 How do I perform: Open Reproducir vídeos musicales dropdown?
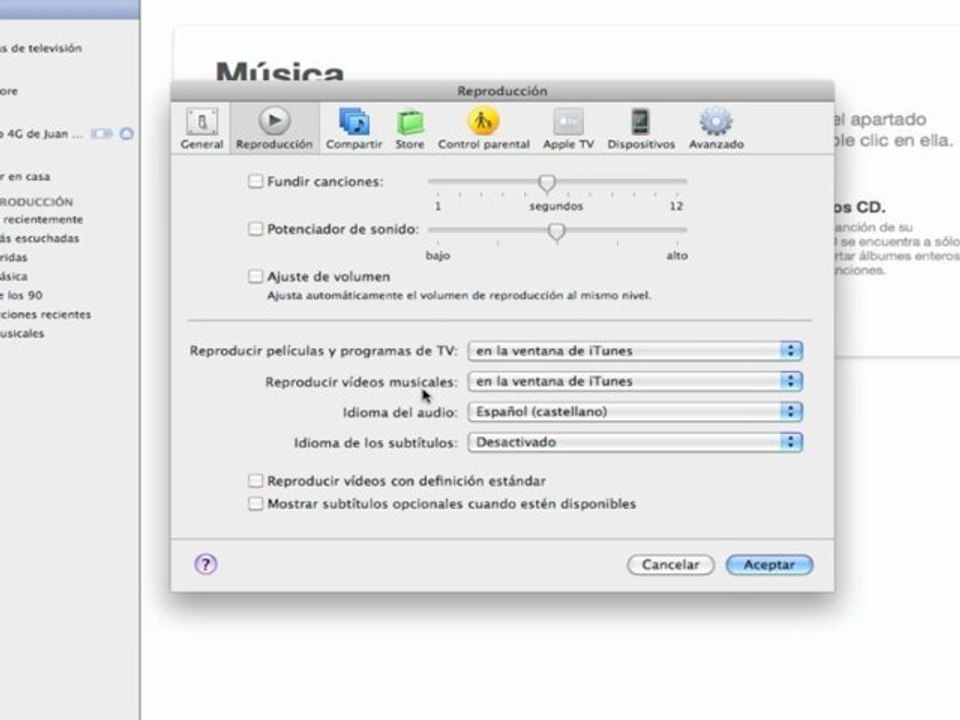635,381
